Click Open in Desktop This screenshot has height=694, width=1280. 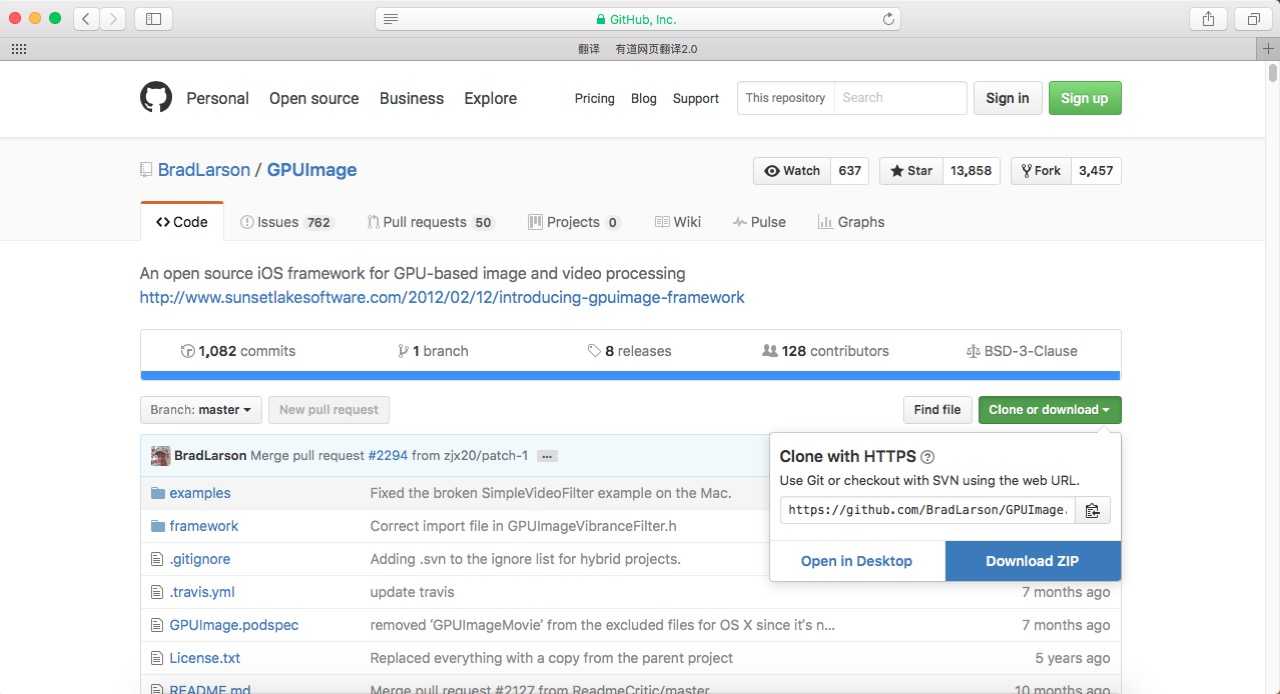coord(857,561)
